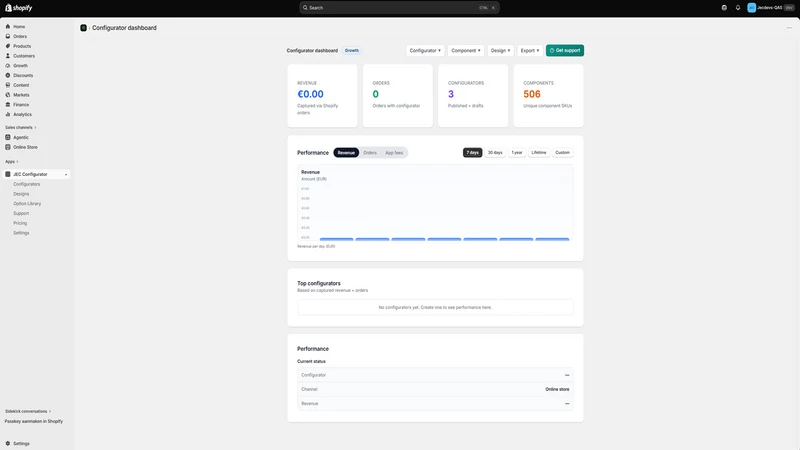The width and height of the screenshot is (800, 450).
Task: Open Home icon in sidebar
Action: click(x=8, y=27)
